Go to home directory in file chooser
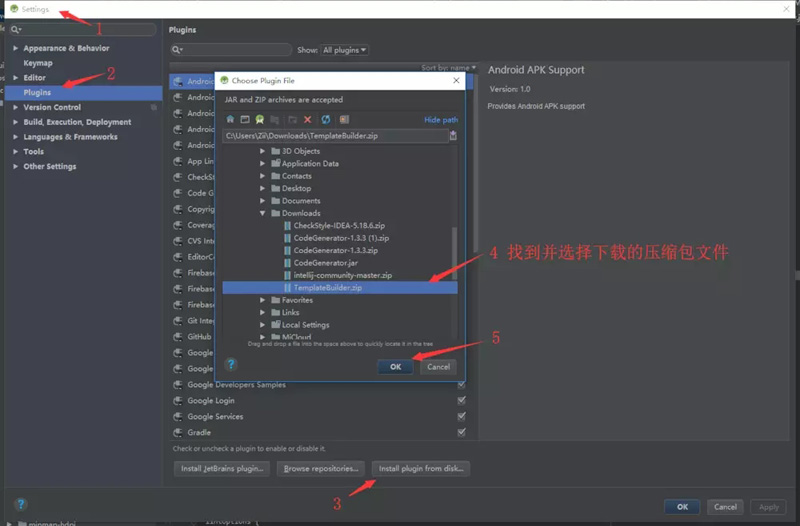 (x=230, y=119)
